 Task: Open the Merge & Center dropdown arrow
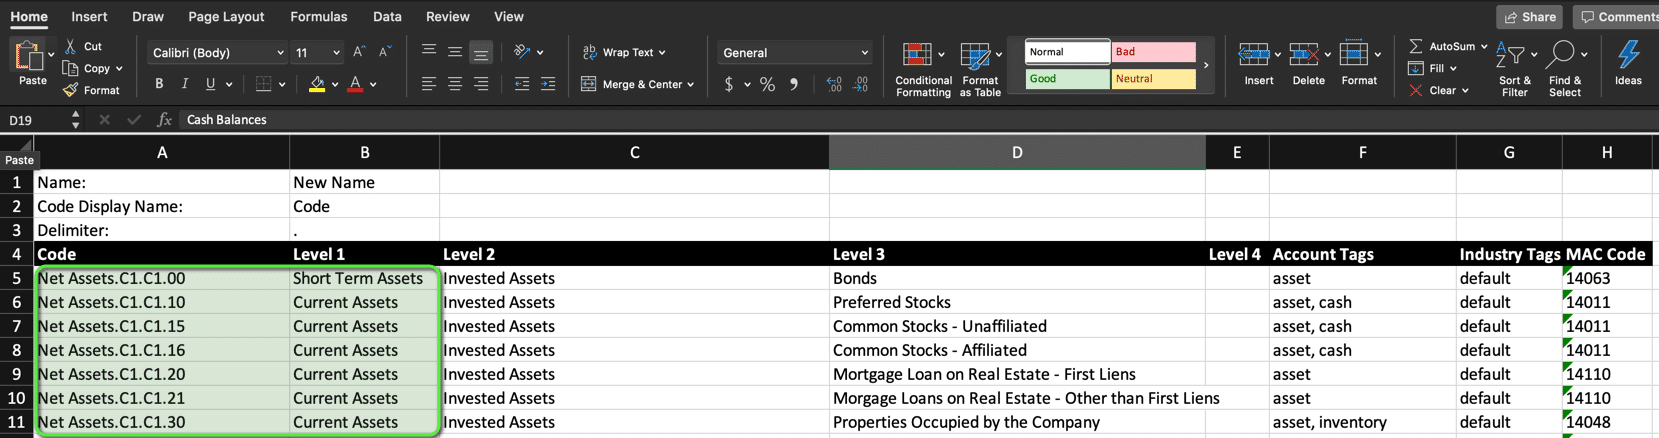pos(691,85)
